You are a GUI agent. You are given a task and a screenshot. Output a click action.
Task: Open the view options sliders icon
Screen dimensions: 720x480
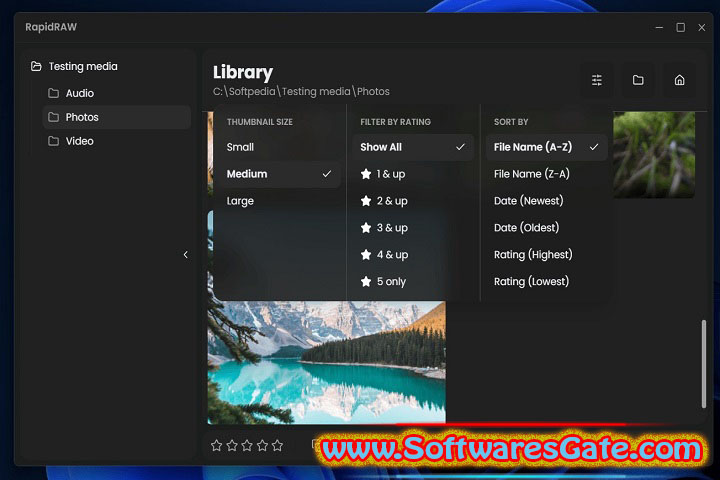pos(596,80)
